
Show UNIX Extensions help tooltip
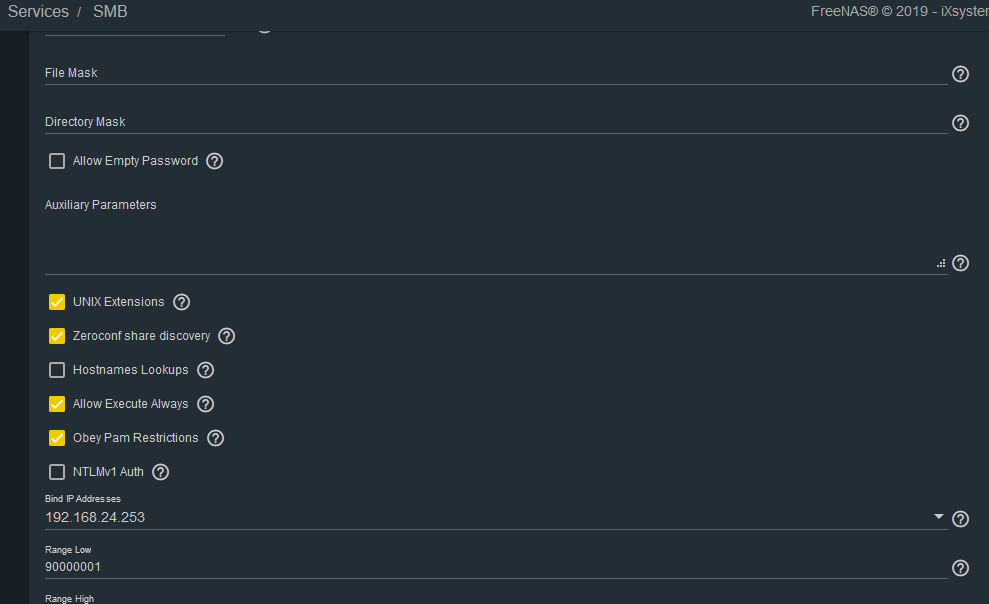[x=182, y=302]
